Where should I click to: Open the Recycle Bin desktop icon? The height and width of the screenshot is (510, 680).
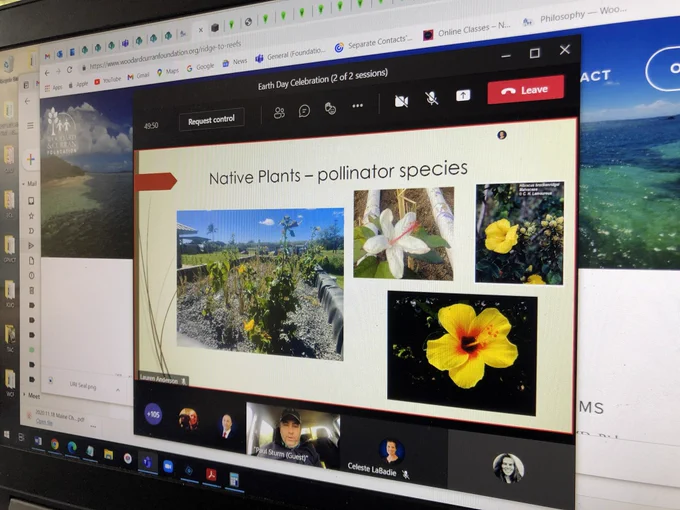coord(10,70)
